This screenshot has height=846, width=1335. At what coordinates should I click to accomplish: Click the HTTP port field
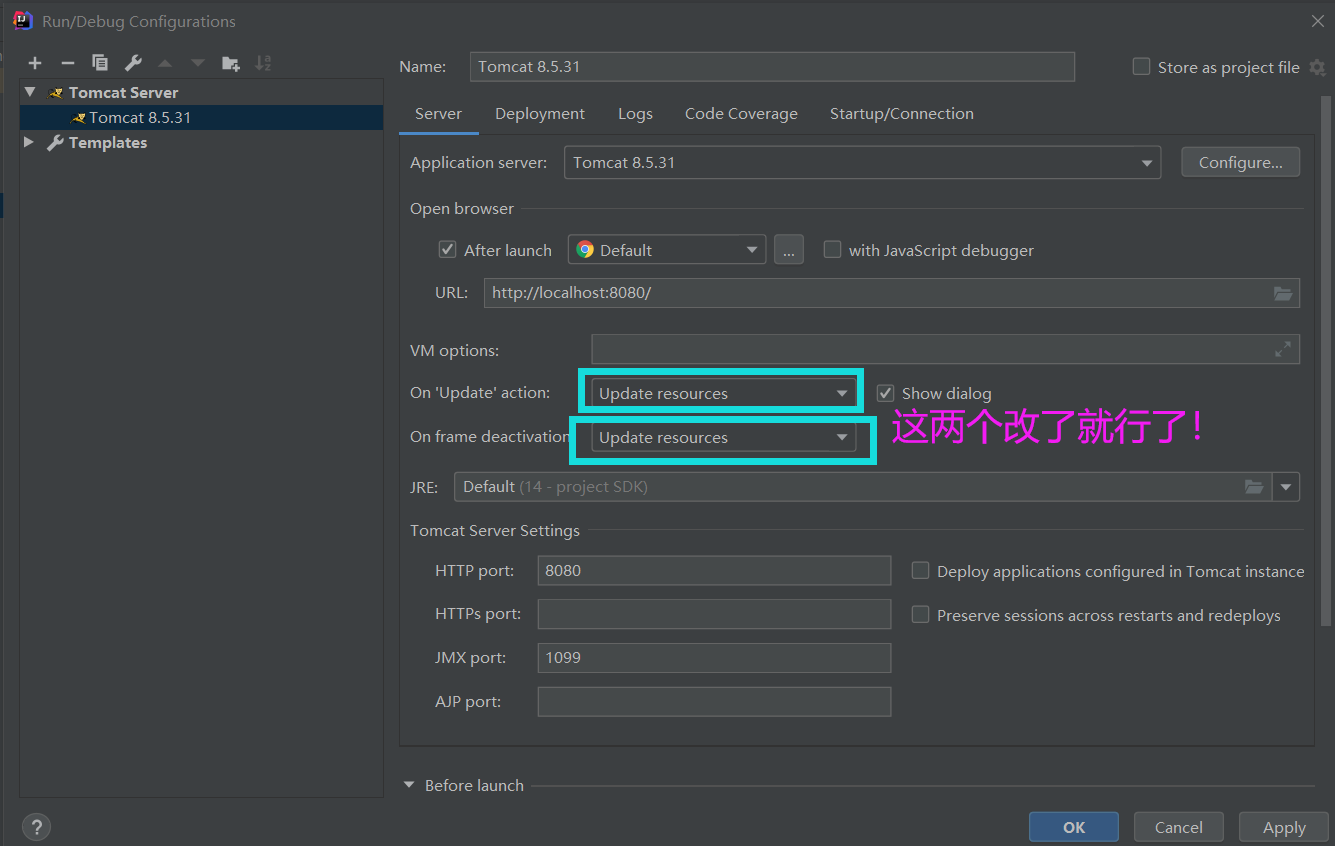pyautogui.click(x=714, y=571)
